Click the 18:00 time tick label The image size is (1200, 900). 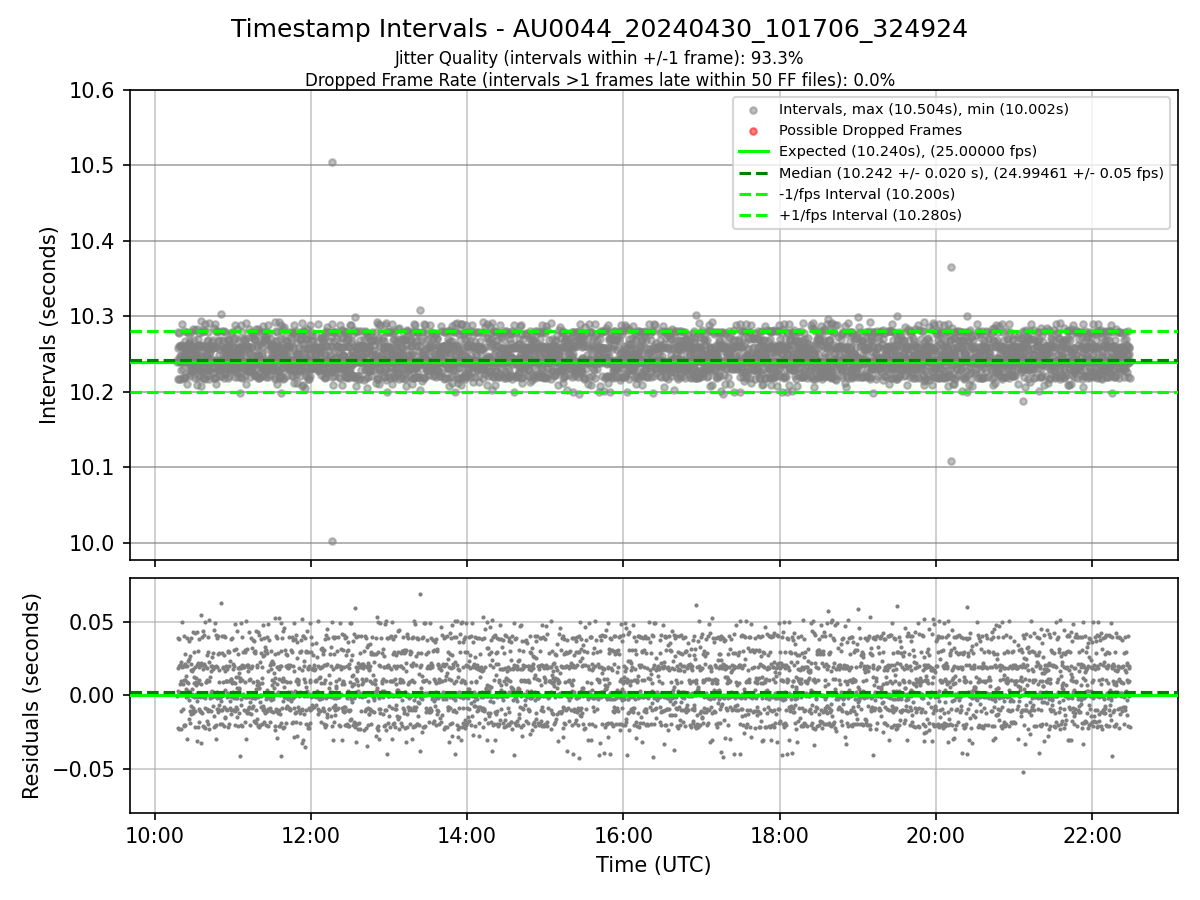pyautogui.click(x=779, y=835)
